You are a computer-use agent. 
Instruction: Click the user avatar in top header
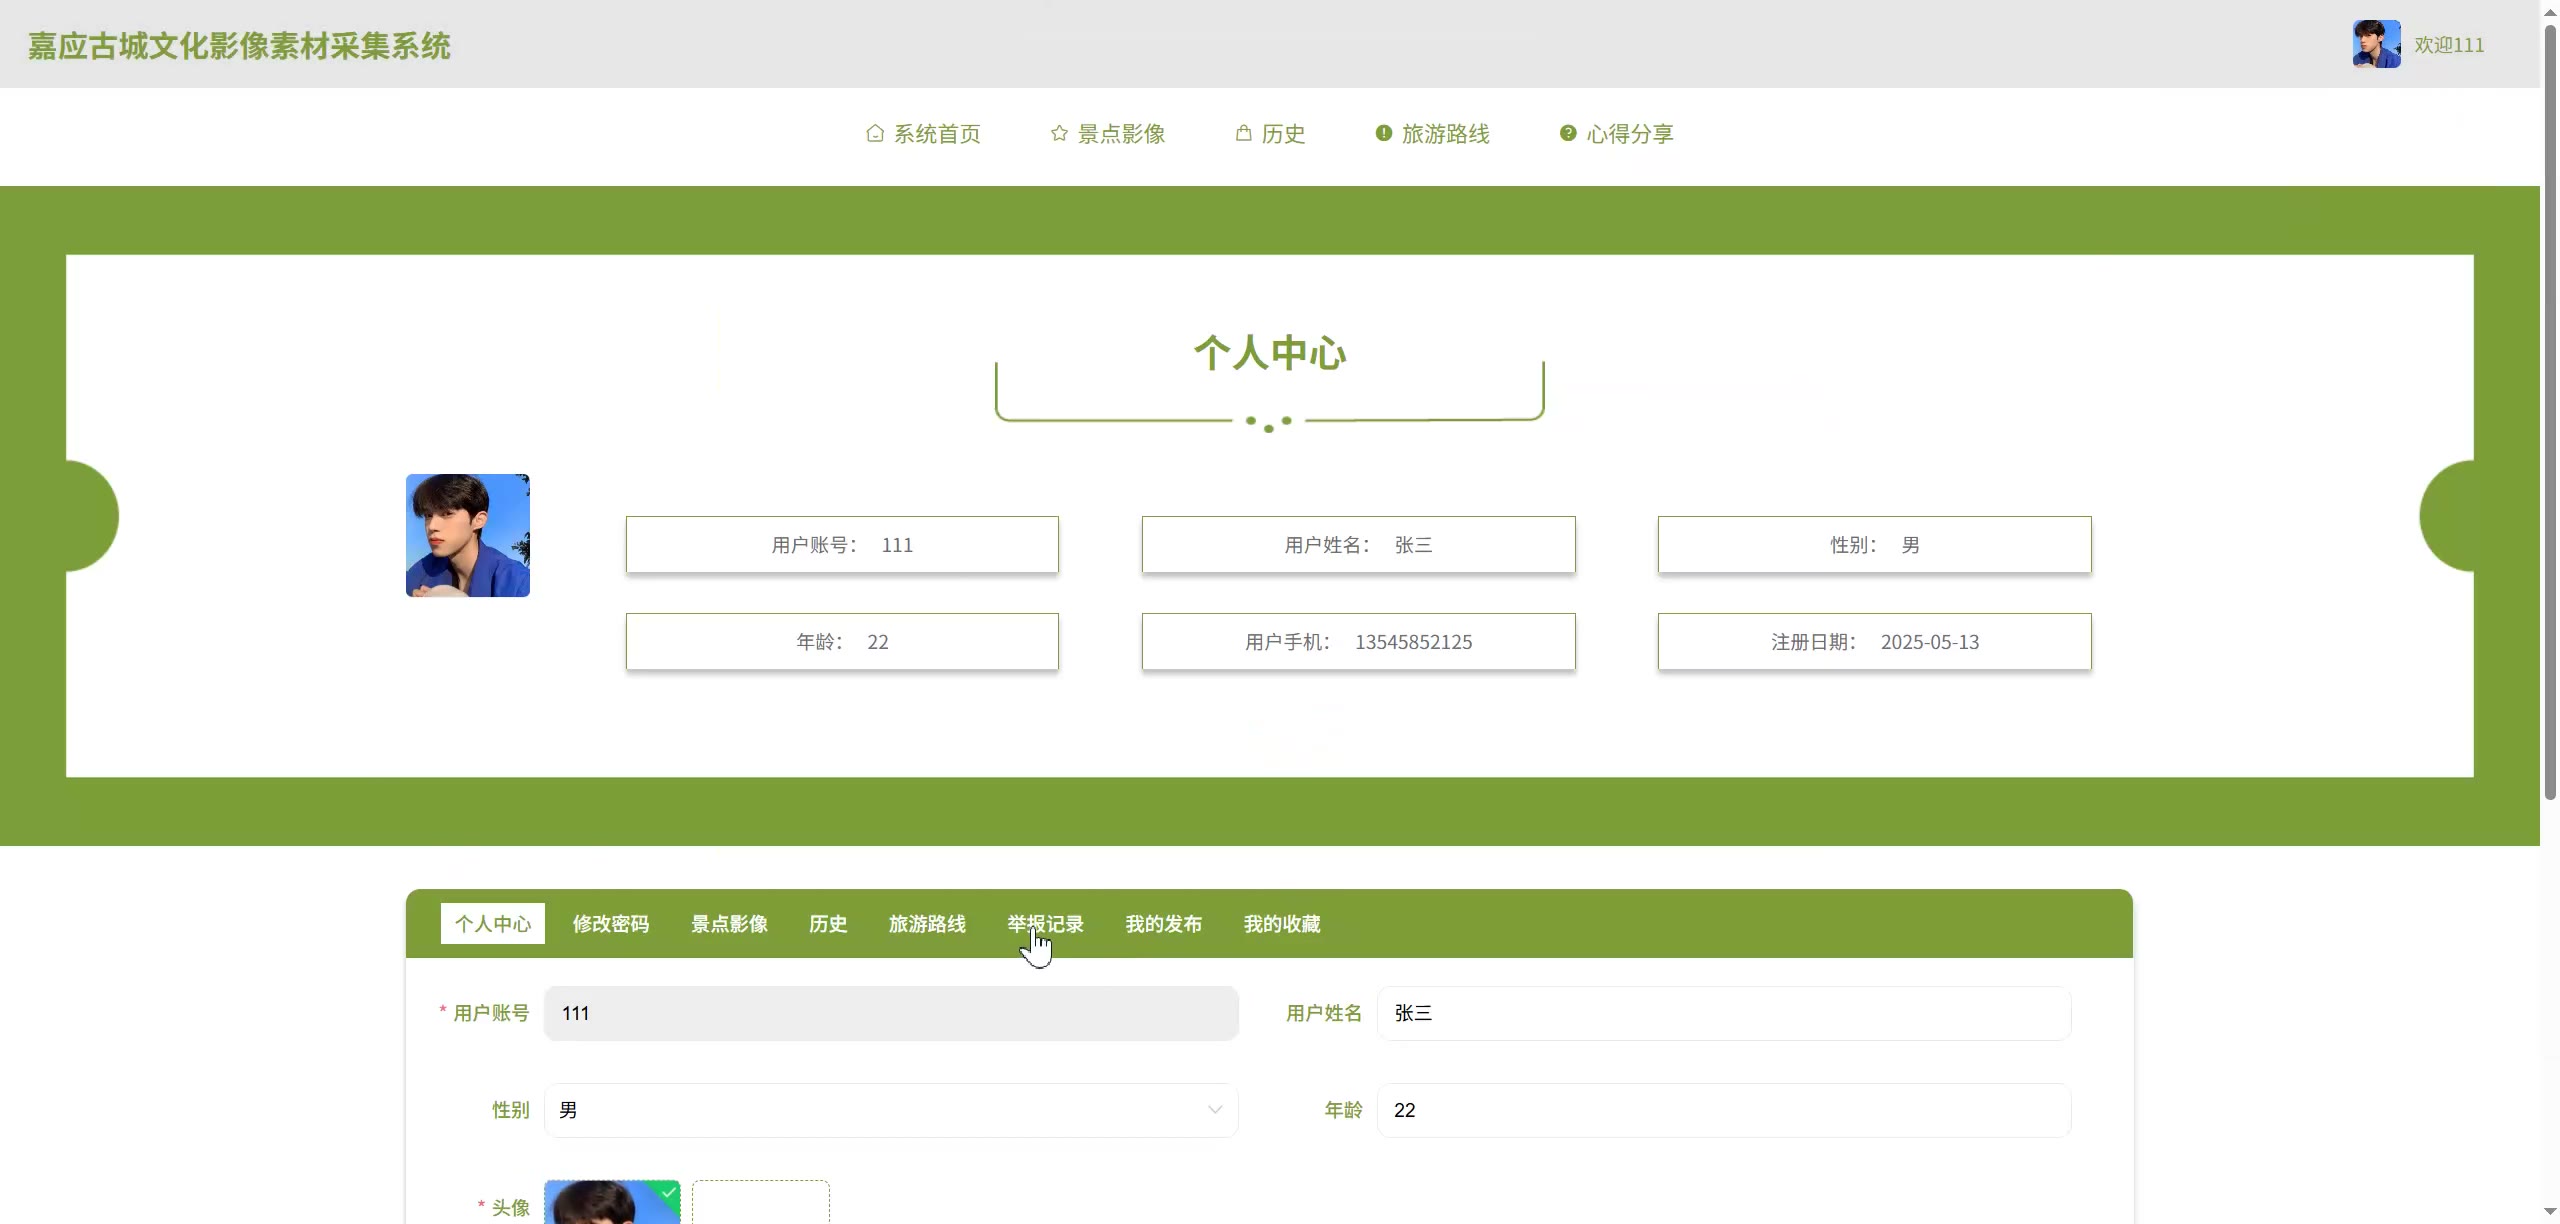[2376, 44]
